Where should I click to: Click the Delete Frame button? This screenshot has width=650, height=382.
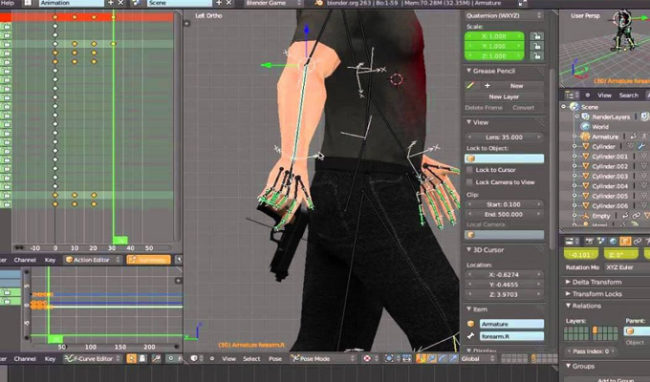(483, 108)
